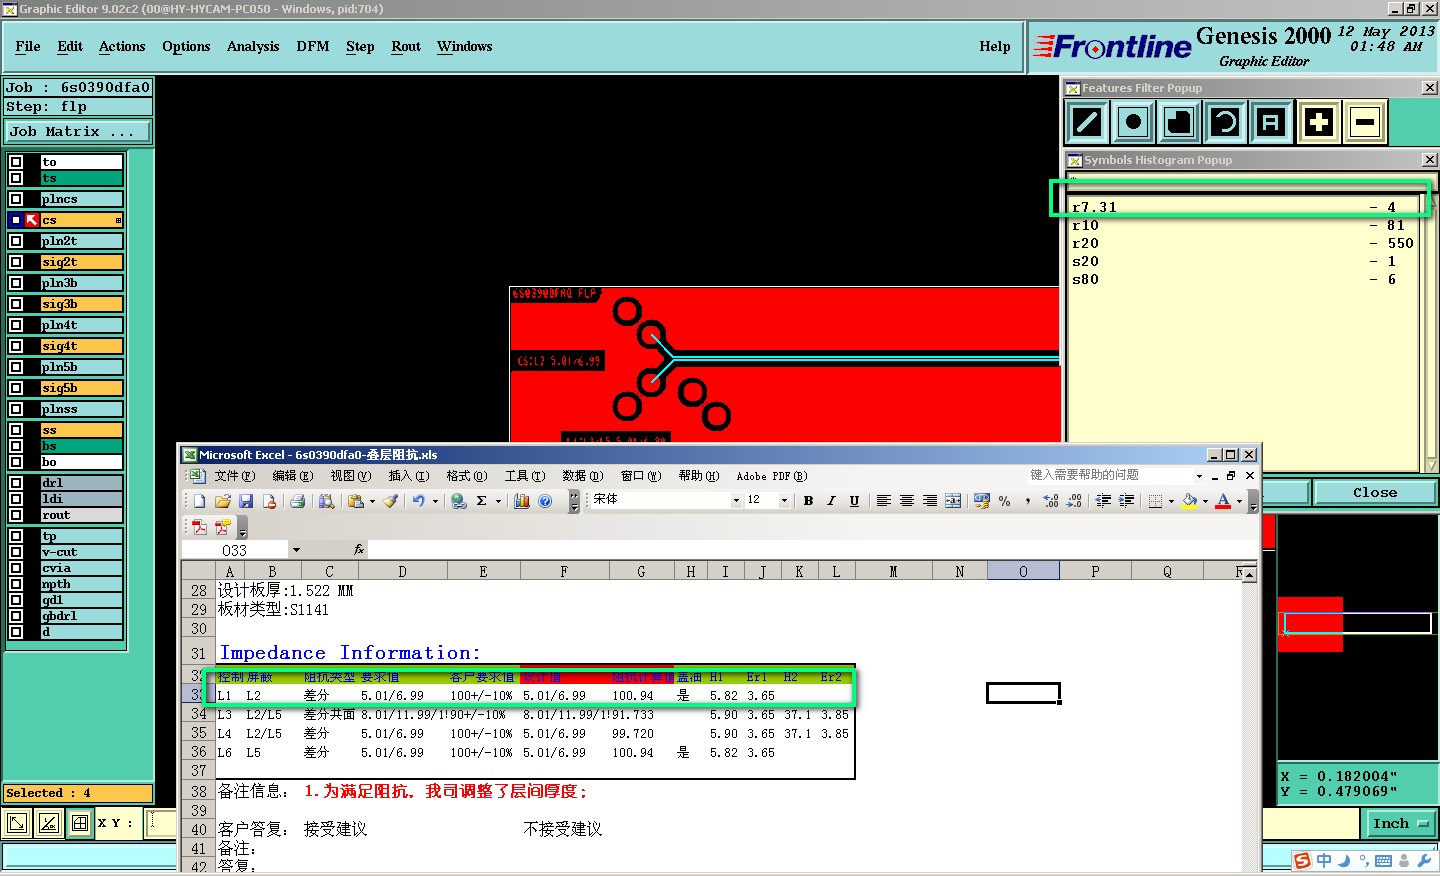The height and width of the screenshot is (876, 1440).
Task: Click the Windows language tray icon 中
Action: click(1324, 860)
